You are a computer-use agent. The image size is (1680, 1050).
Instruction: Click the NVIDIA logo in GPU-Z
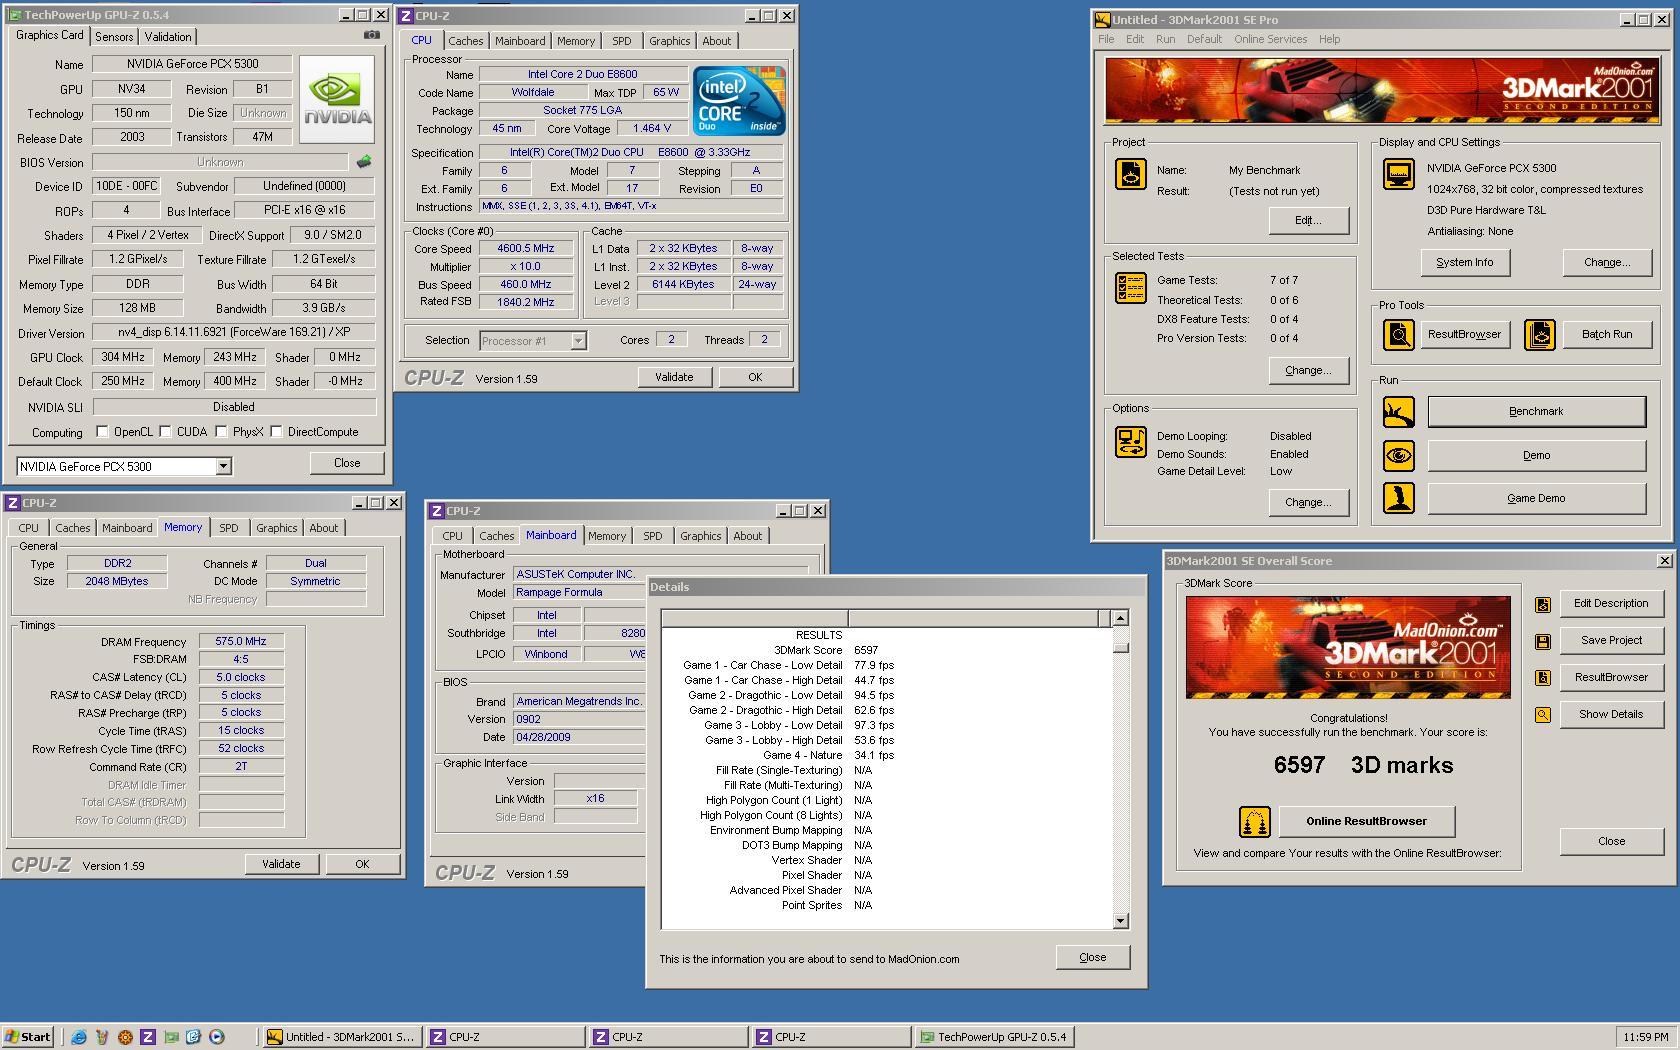338,98
